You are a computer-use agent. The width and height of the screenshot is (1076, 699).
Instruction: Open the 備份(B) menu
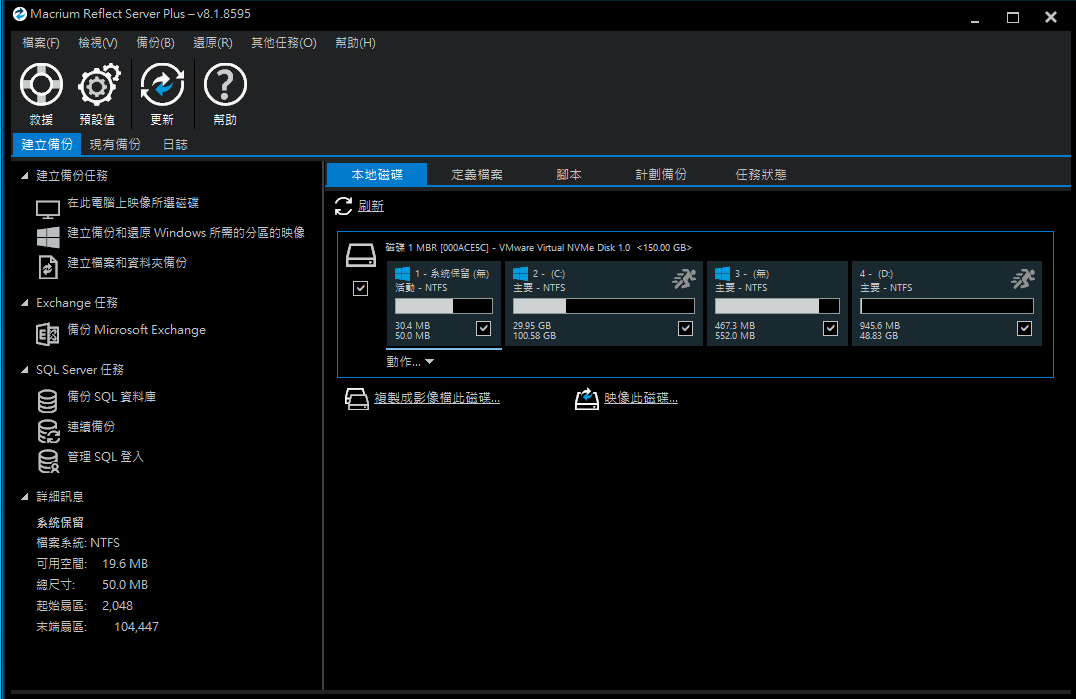(x=155, y=43)
